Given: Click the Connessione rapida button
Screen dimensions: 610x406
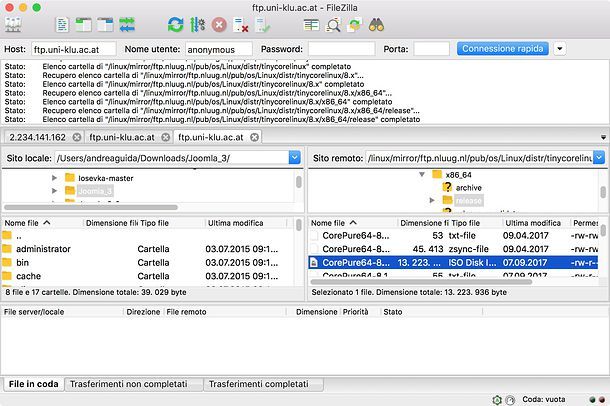Looking at the screenshot, I should point(503,49).
